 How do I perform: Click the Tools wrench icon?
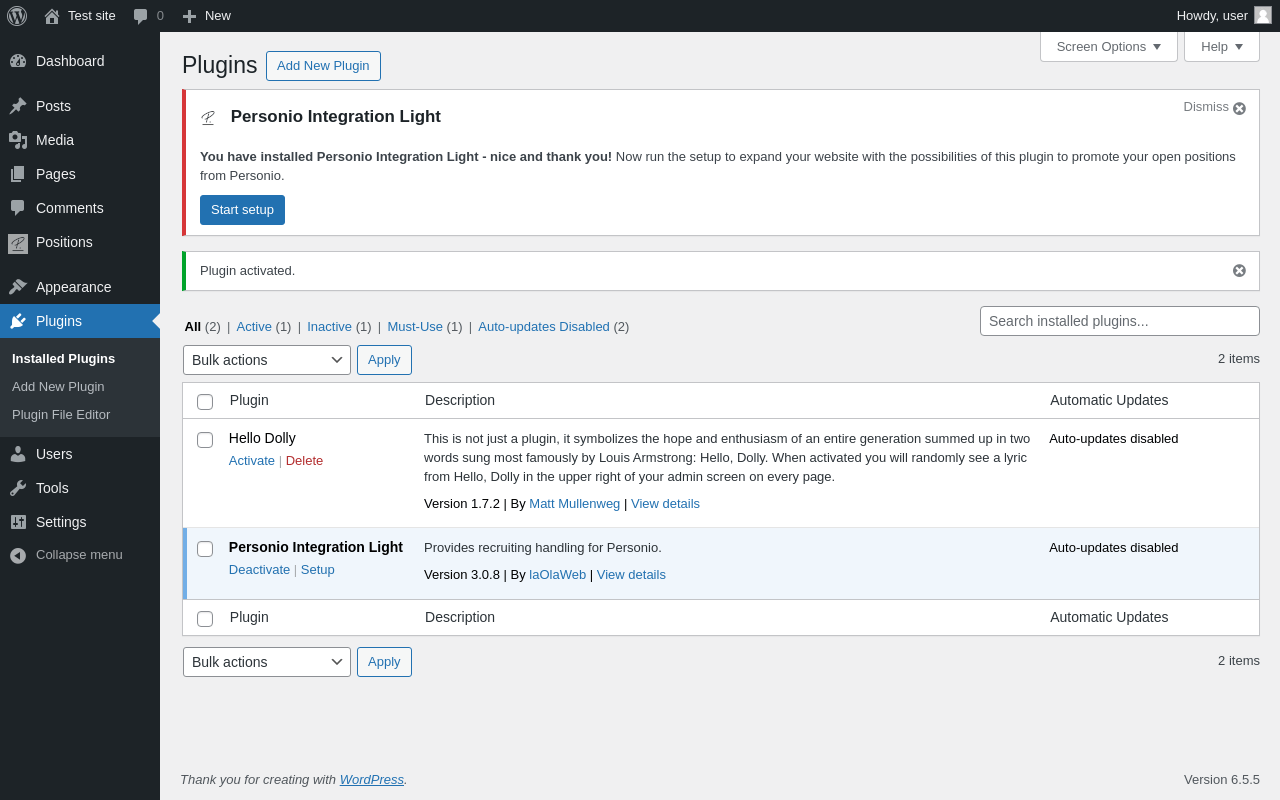click(x=18, y=488)
